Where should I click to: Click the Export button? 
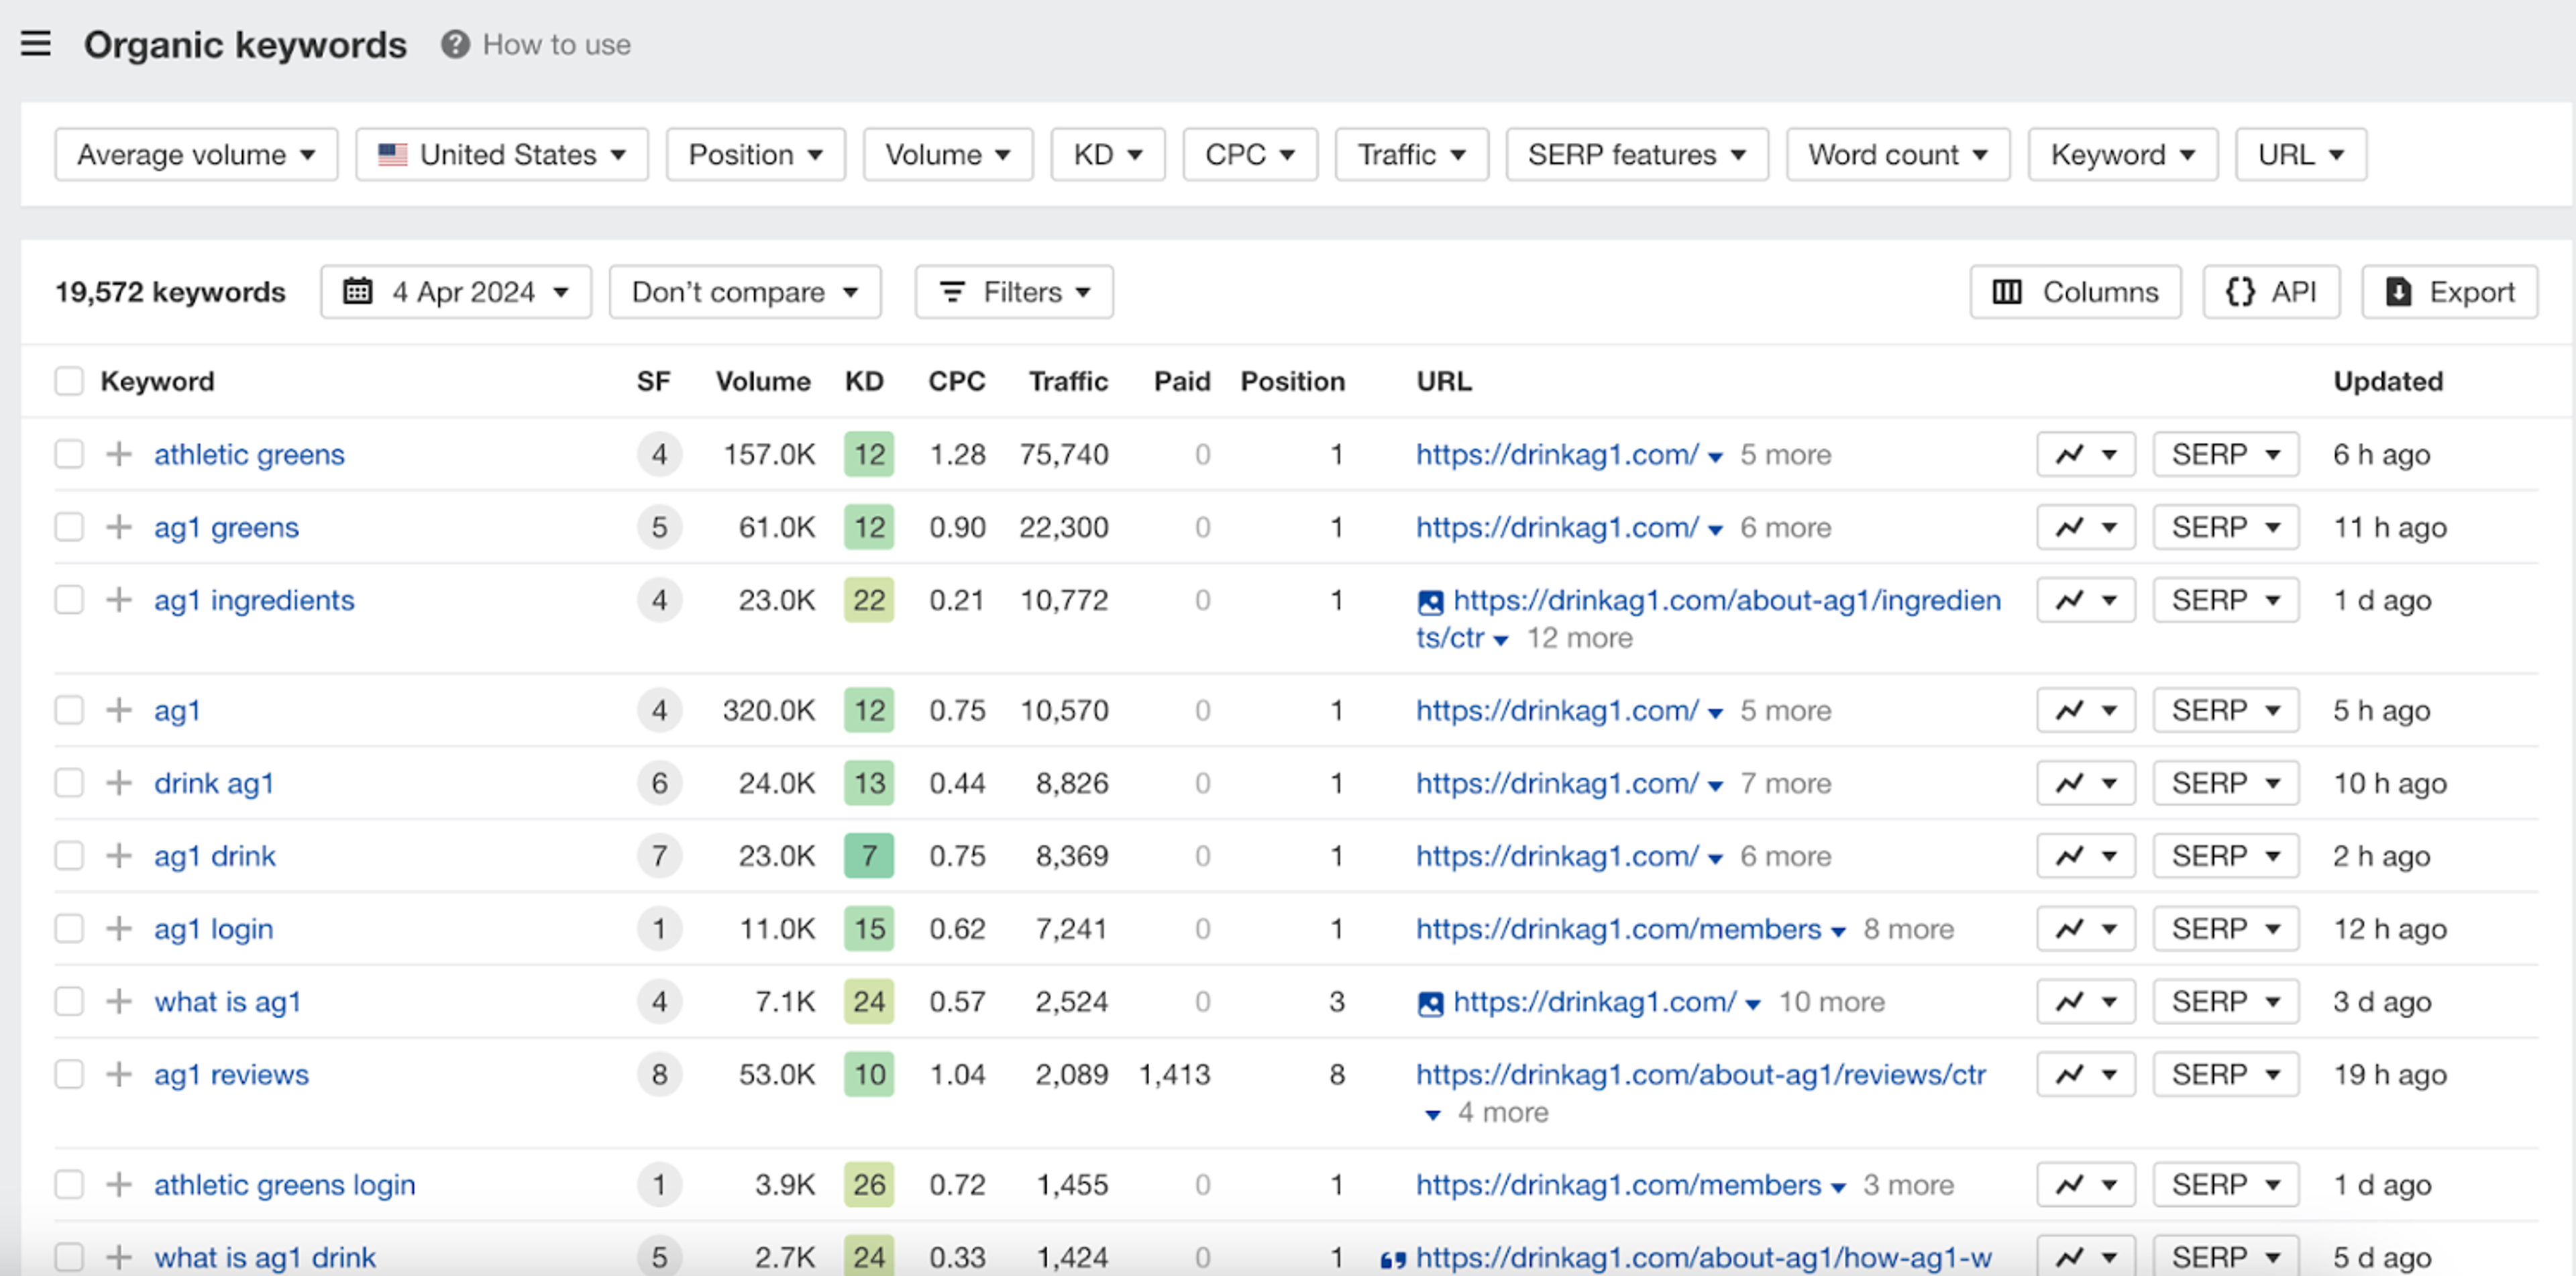[2449, 292]
